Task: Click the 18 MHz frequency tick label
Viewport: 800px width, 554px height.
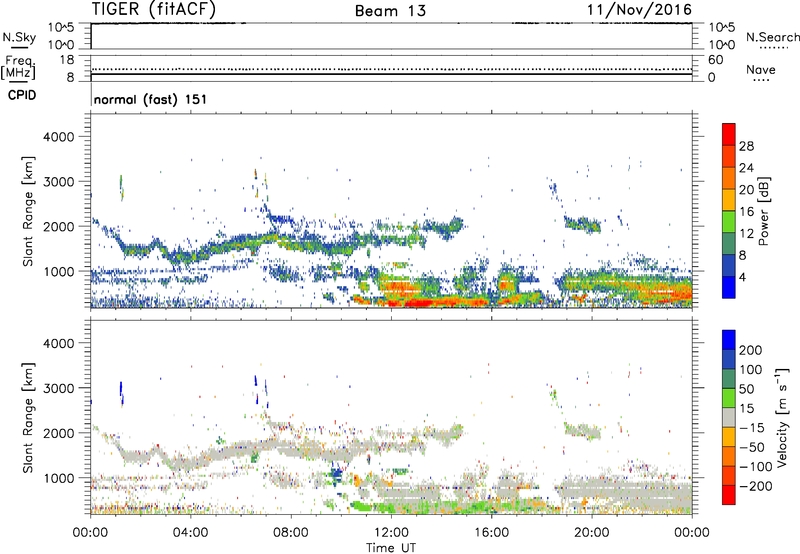Action: 67,60
